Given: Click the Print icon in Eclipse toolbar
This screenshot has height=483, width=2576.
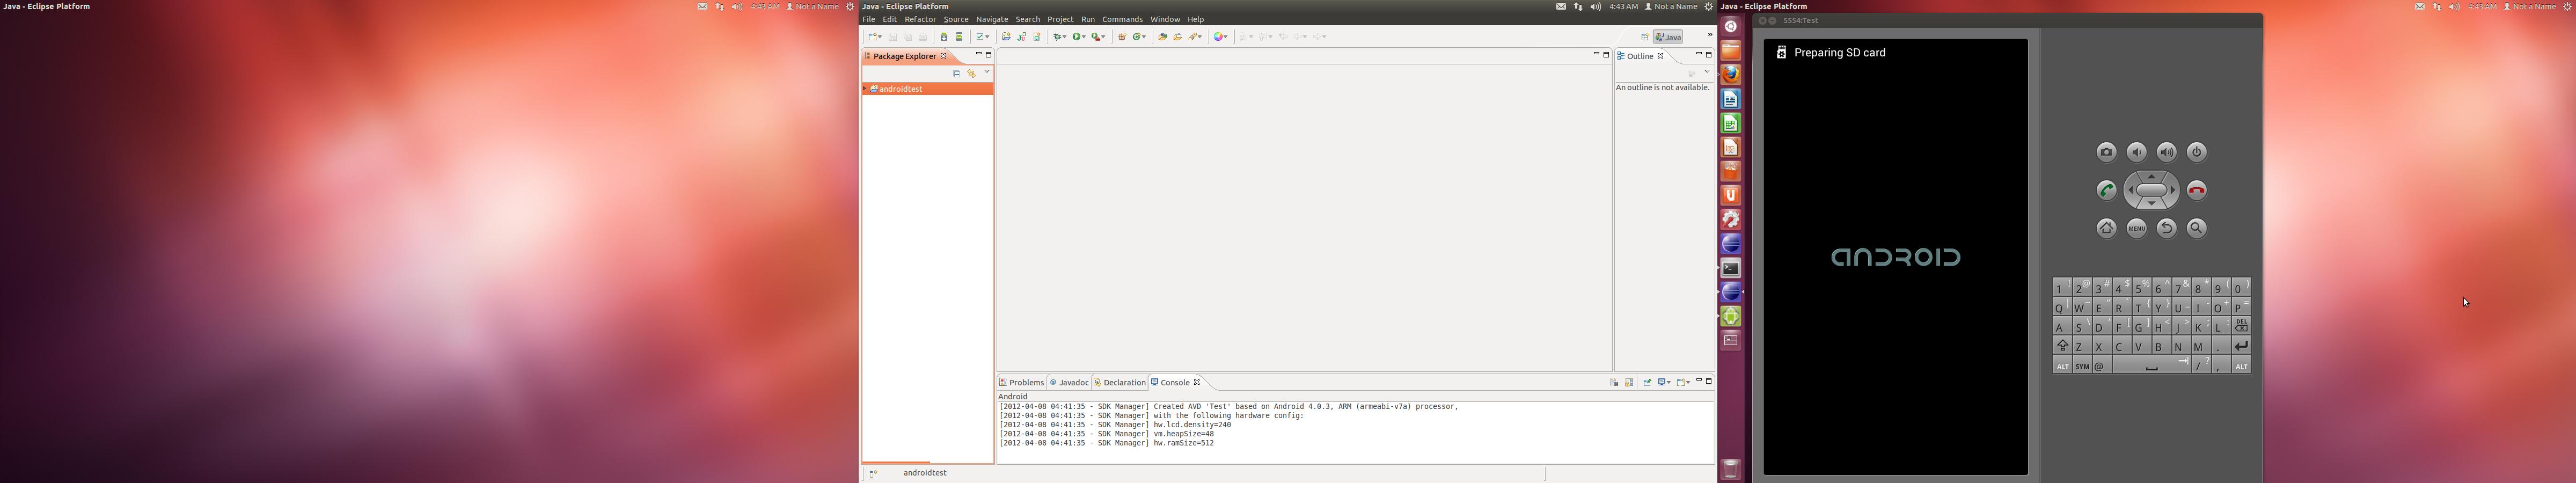Looking at the screenshot, I should 923,37.
